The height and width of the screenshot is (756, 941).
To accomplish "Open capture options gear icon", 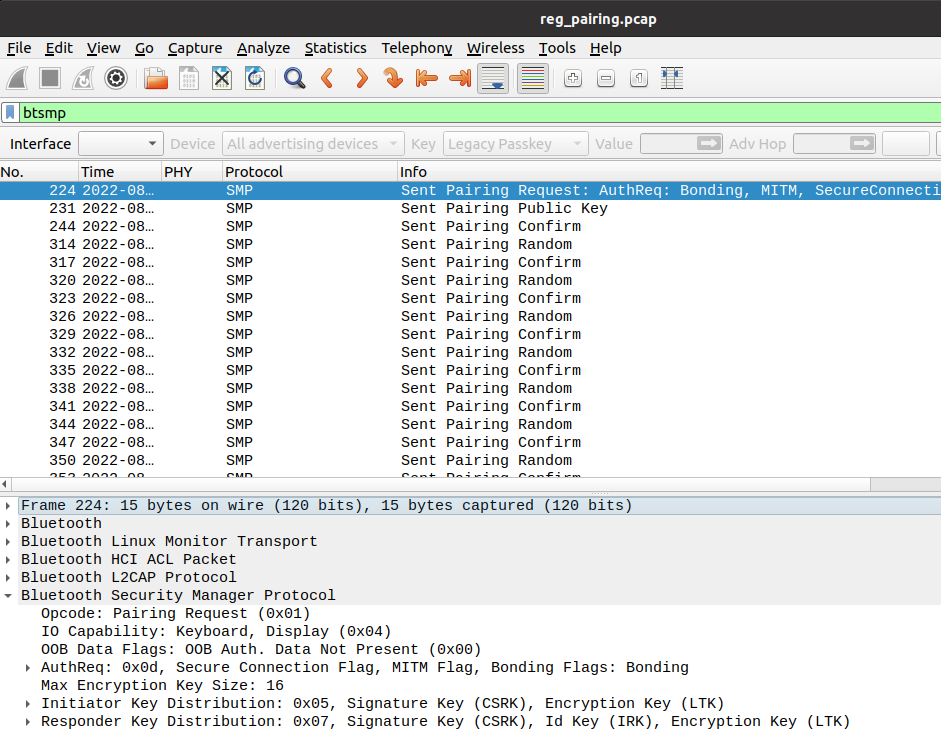I will 116,78.
